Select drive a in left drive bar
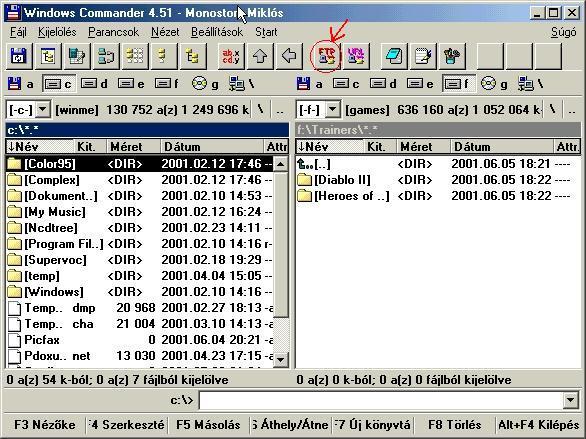The image size is (586, 439). tap(21, 84)
